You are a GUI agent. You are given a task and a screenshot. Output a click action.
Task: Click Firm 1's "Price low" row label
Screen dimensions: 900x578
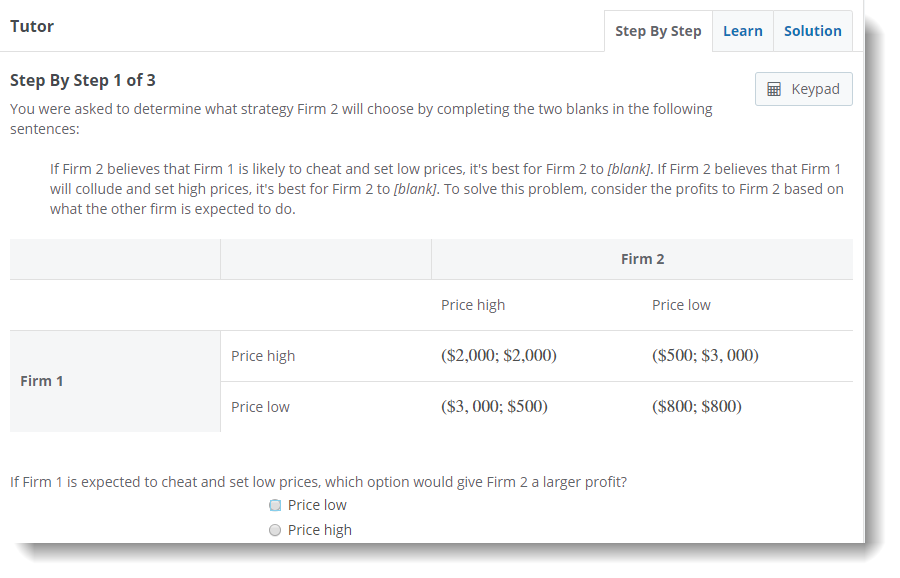pos(260,407)
